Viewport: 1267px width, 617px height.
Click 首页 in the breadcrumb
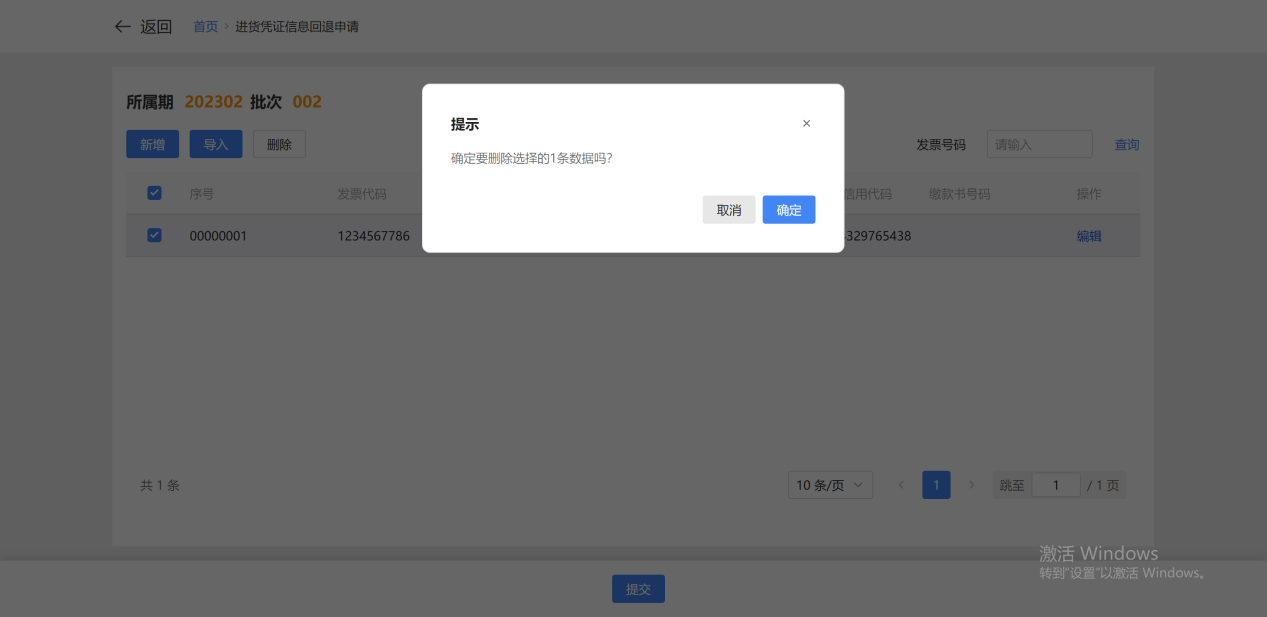[x=205, y=27]
